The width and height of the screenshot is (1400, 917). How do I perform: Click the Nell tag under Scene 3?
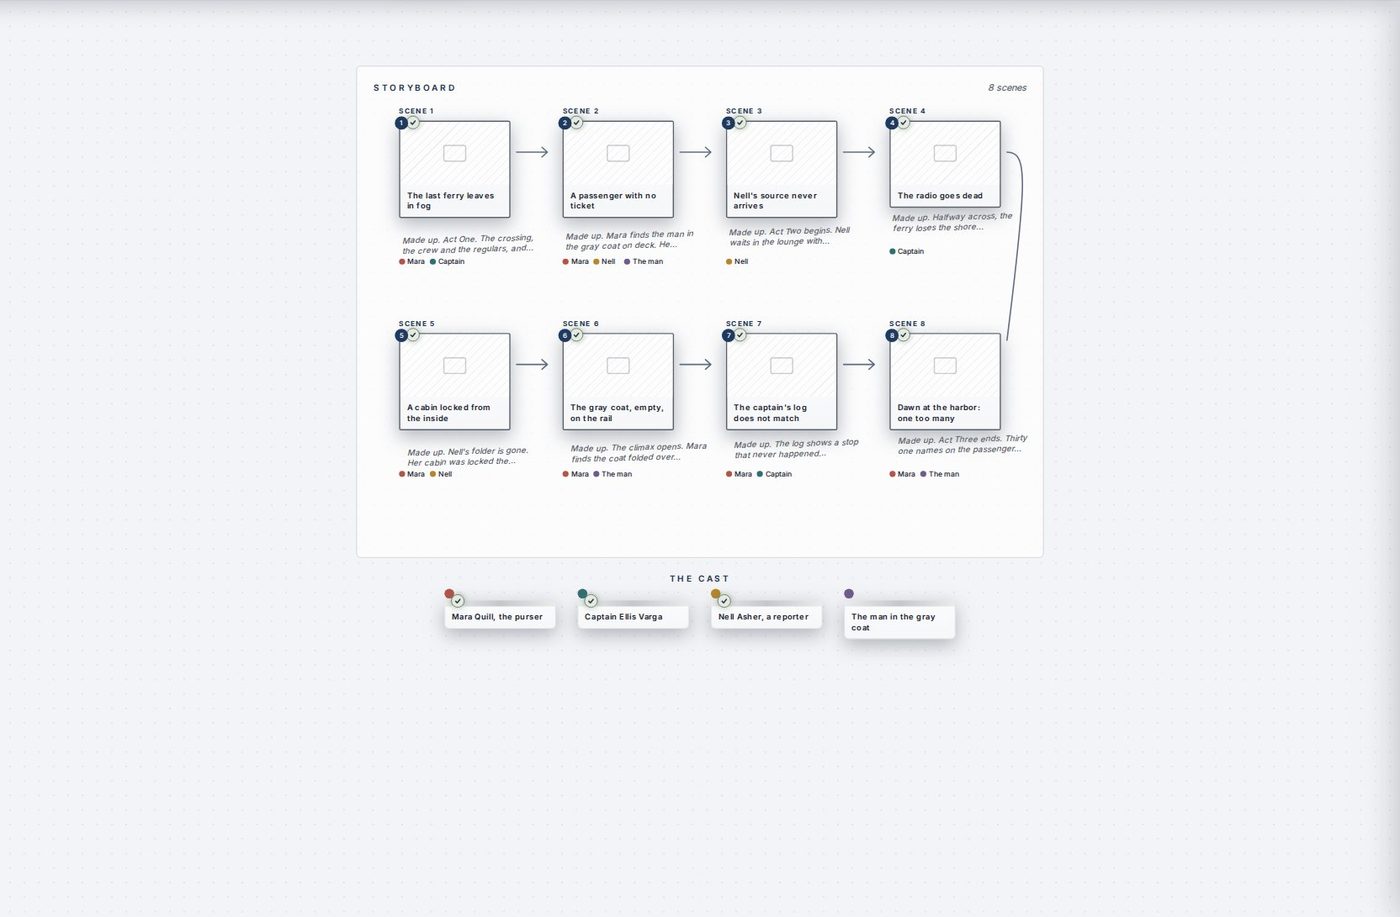pyautogui.click(x=737, y=261)
